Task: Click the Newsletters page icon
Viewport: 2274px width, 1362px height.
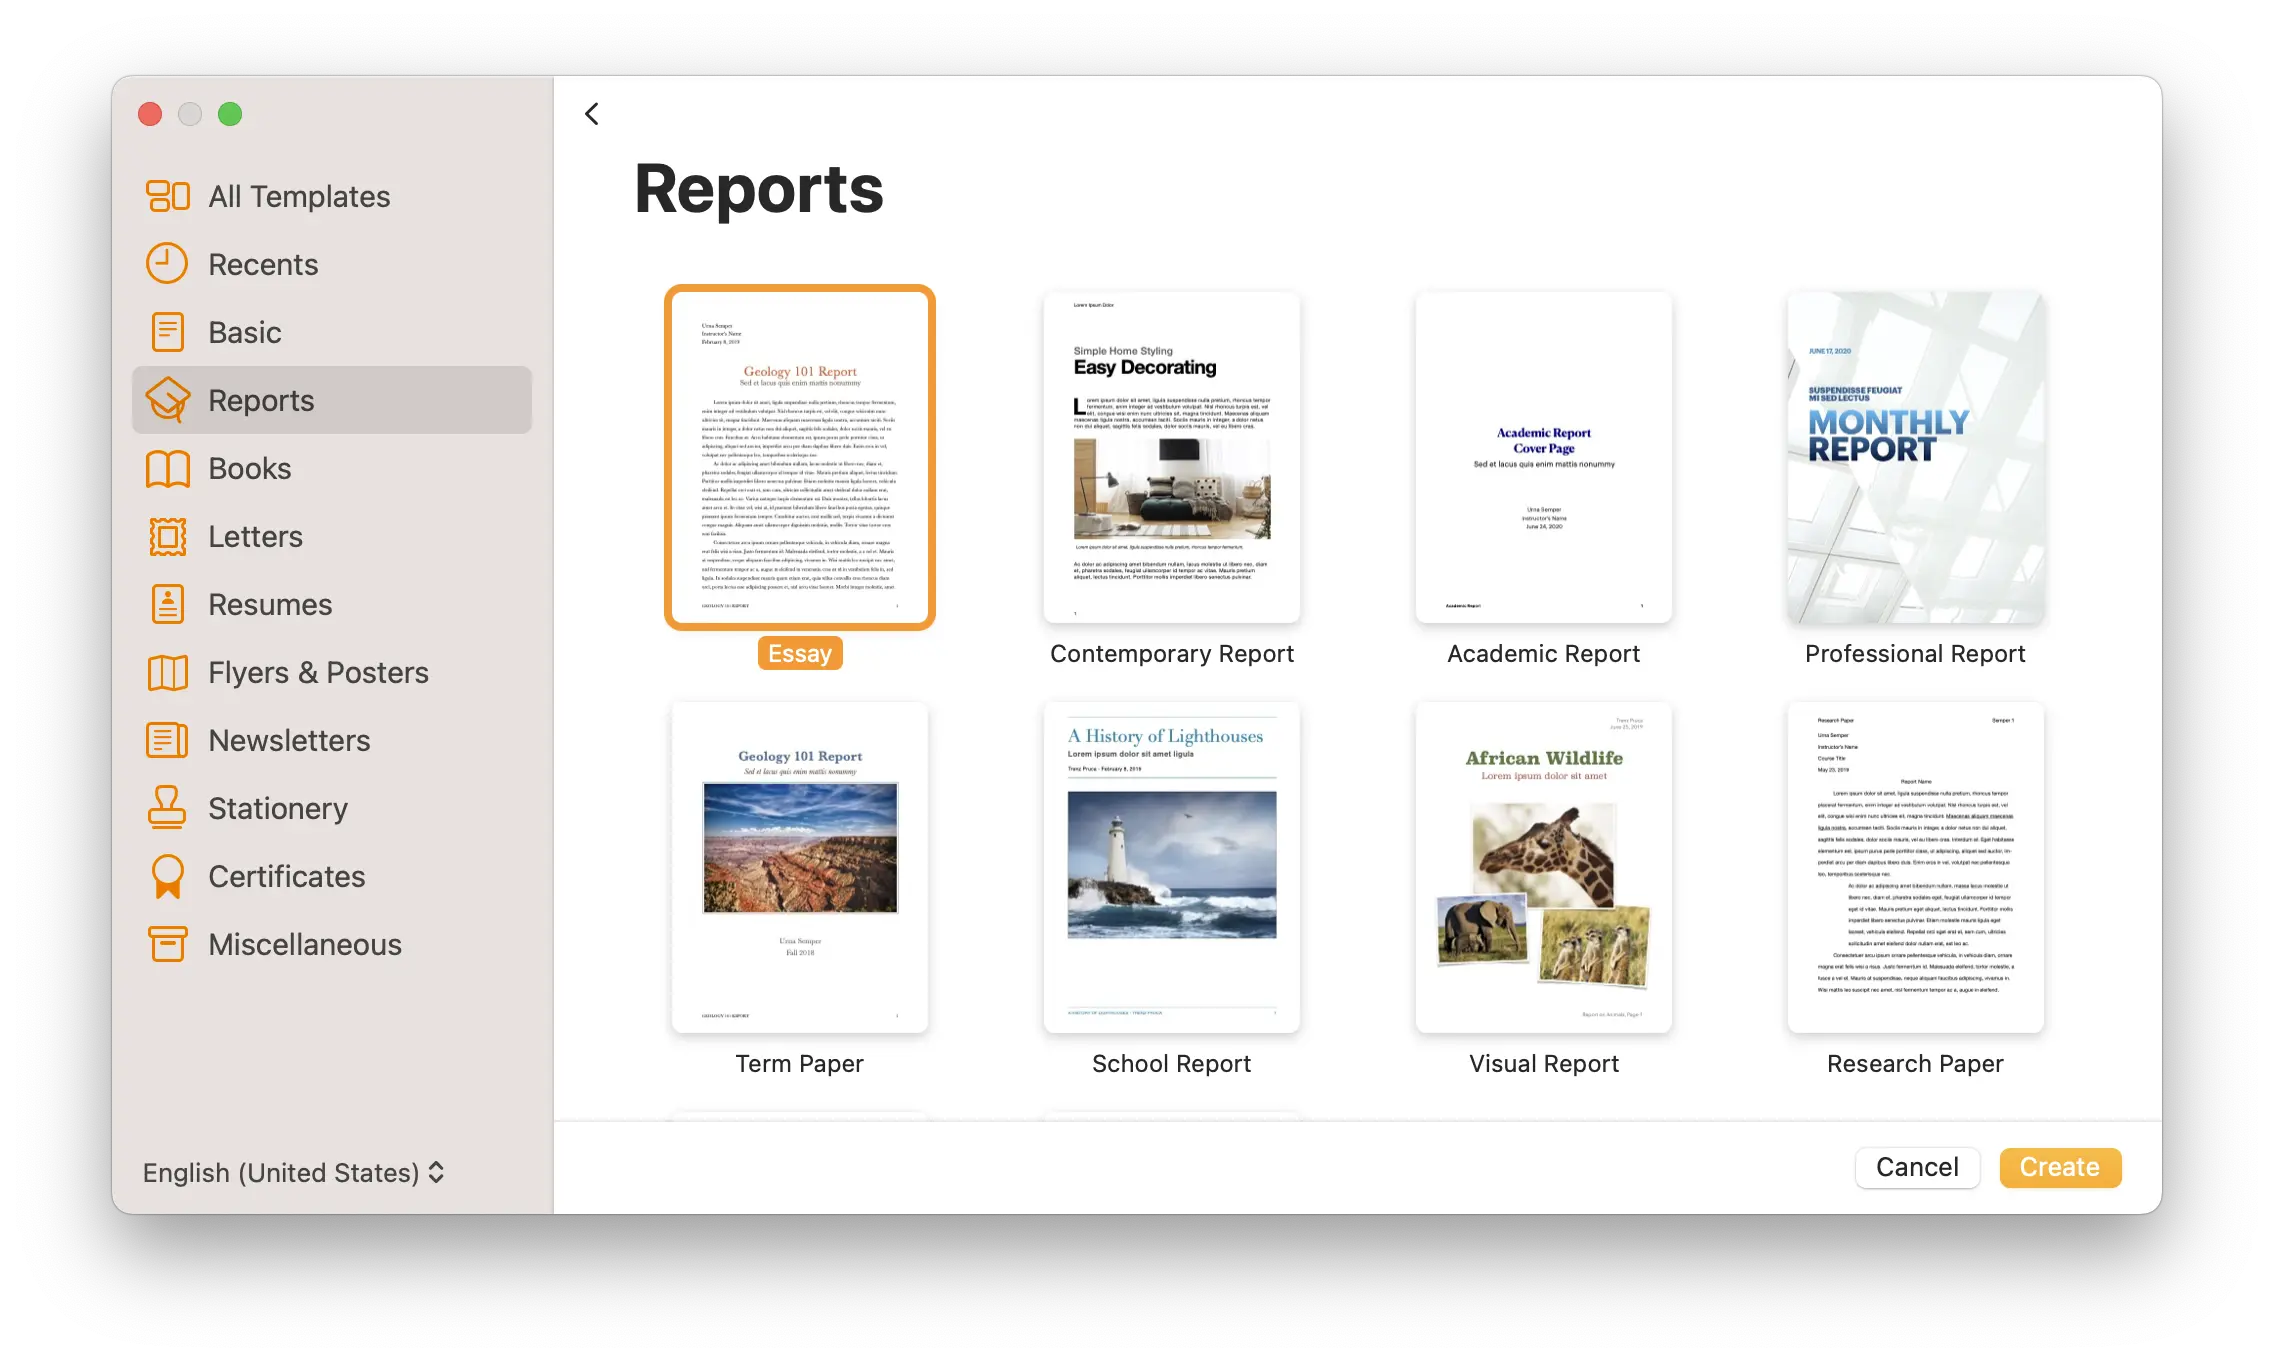Action: pyautogui.click(x=167, y=740)
